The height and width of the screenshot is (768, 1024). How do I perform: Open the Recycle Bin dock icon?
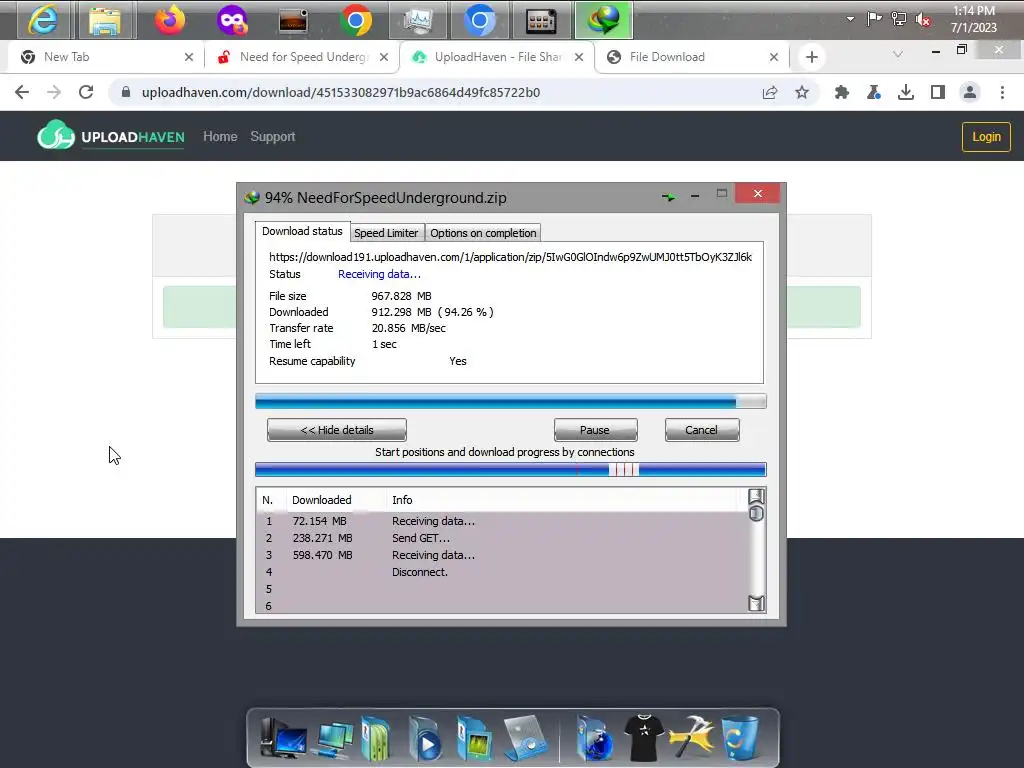pyautogui.click(x=740, y=738)
